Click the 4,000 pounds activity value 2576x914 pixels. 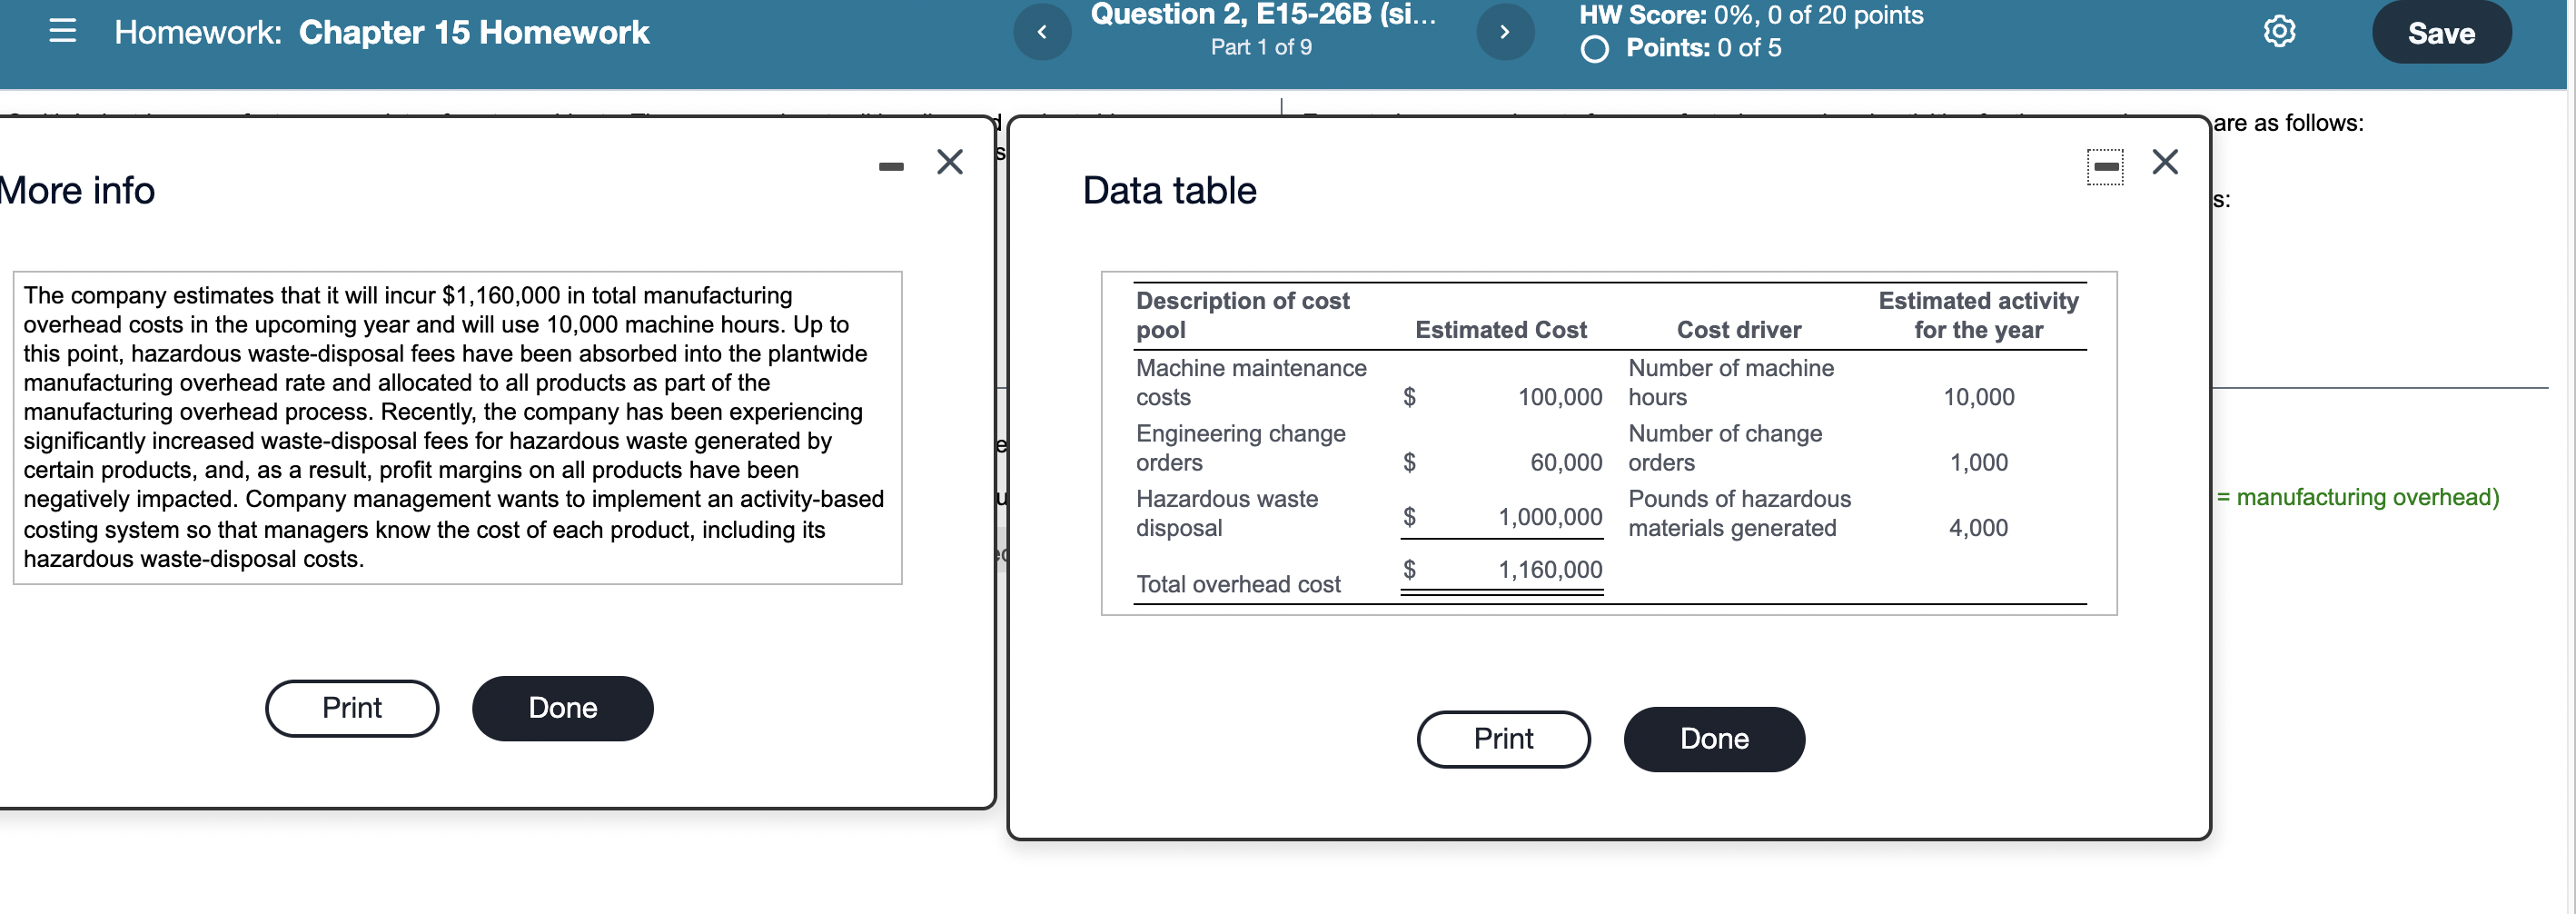click(1978, 528)
